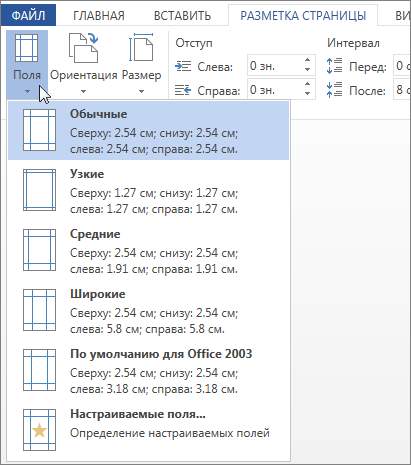
Task: Pick the Широкие margins preset
Action: 149,311
